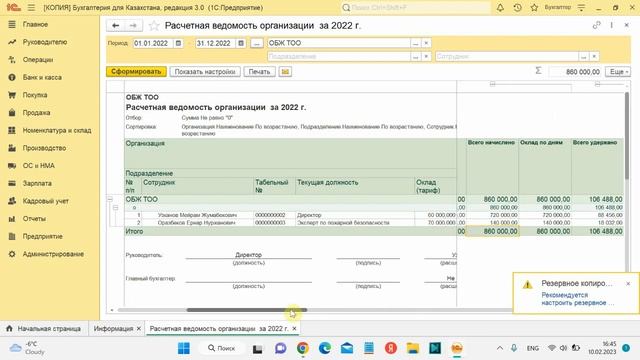Click the Печать button
640x360 pixels.
260,72
